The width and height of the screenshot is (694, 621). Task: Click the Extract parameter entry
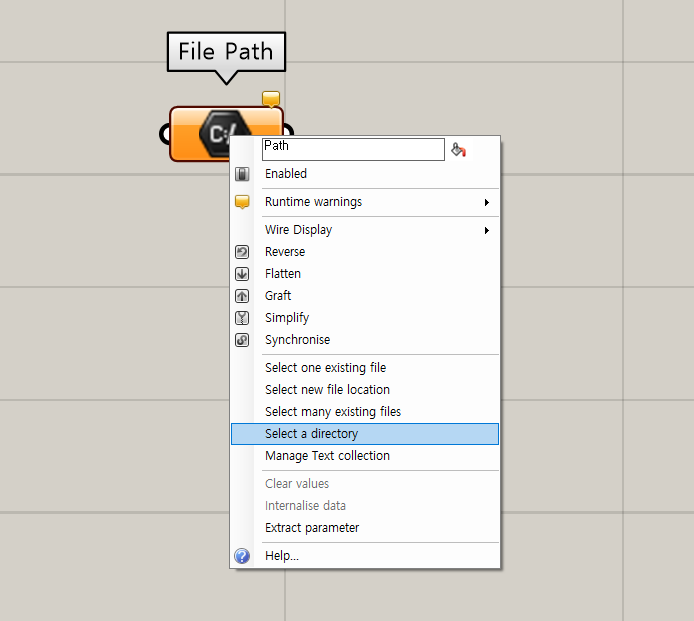[365, 528]
